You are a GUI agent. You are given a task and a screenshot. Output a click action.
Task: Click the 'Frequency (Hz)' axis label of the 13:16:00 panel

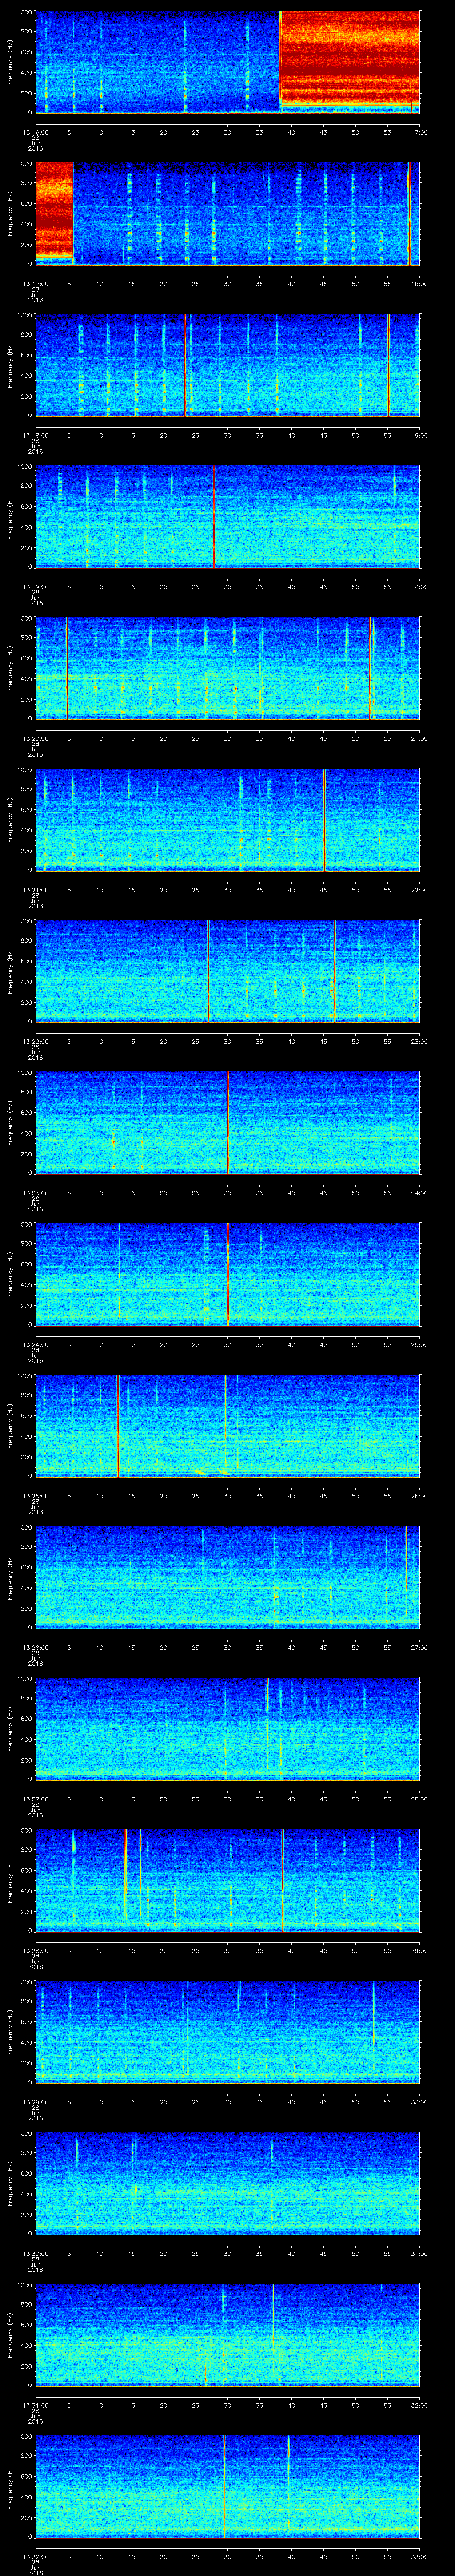[10, 62]
